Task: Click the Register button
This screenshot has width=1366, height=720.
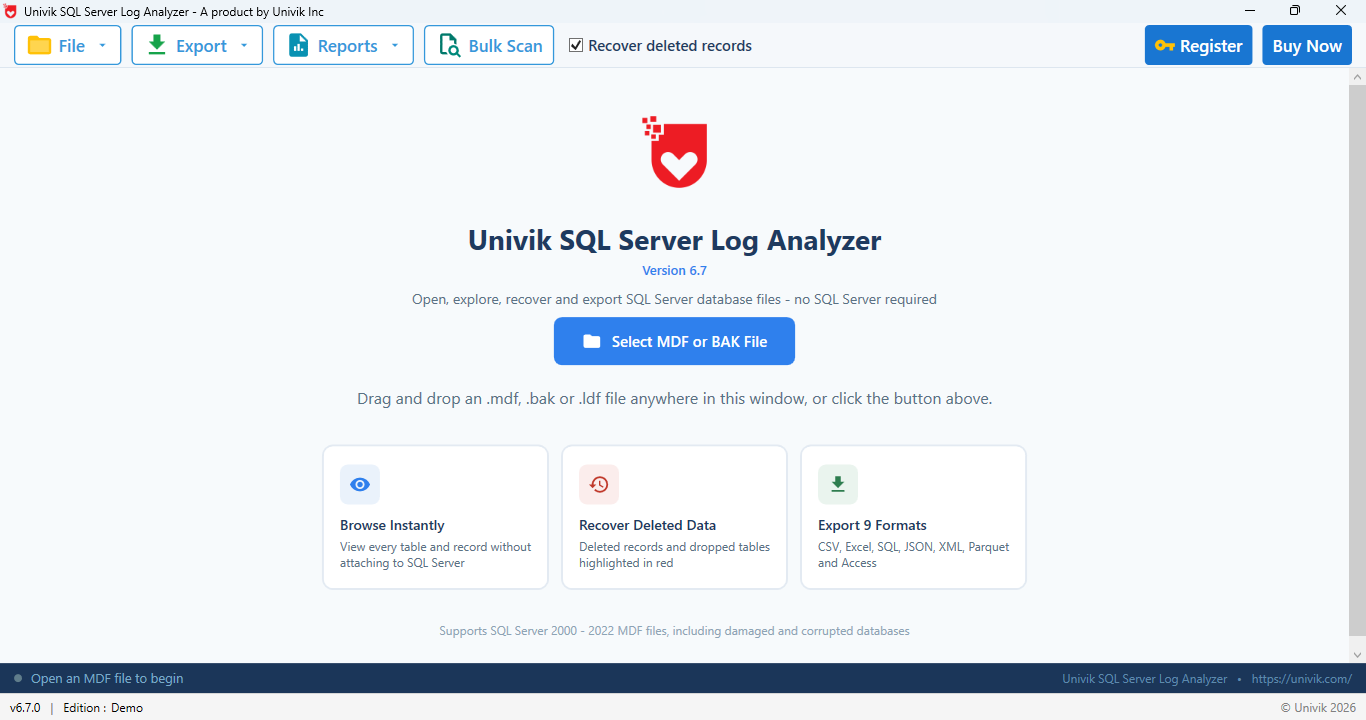Action: coord(1198,45)
